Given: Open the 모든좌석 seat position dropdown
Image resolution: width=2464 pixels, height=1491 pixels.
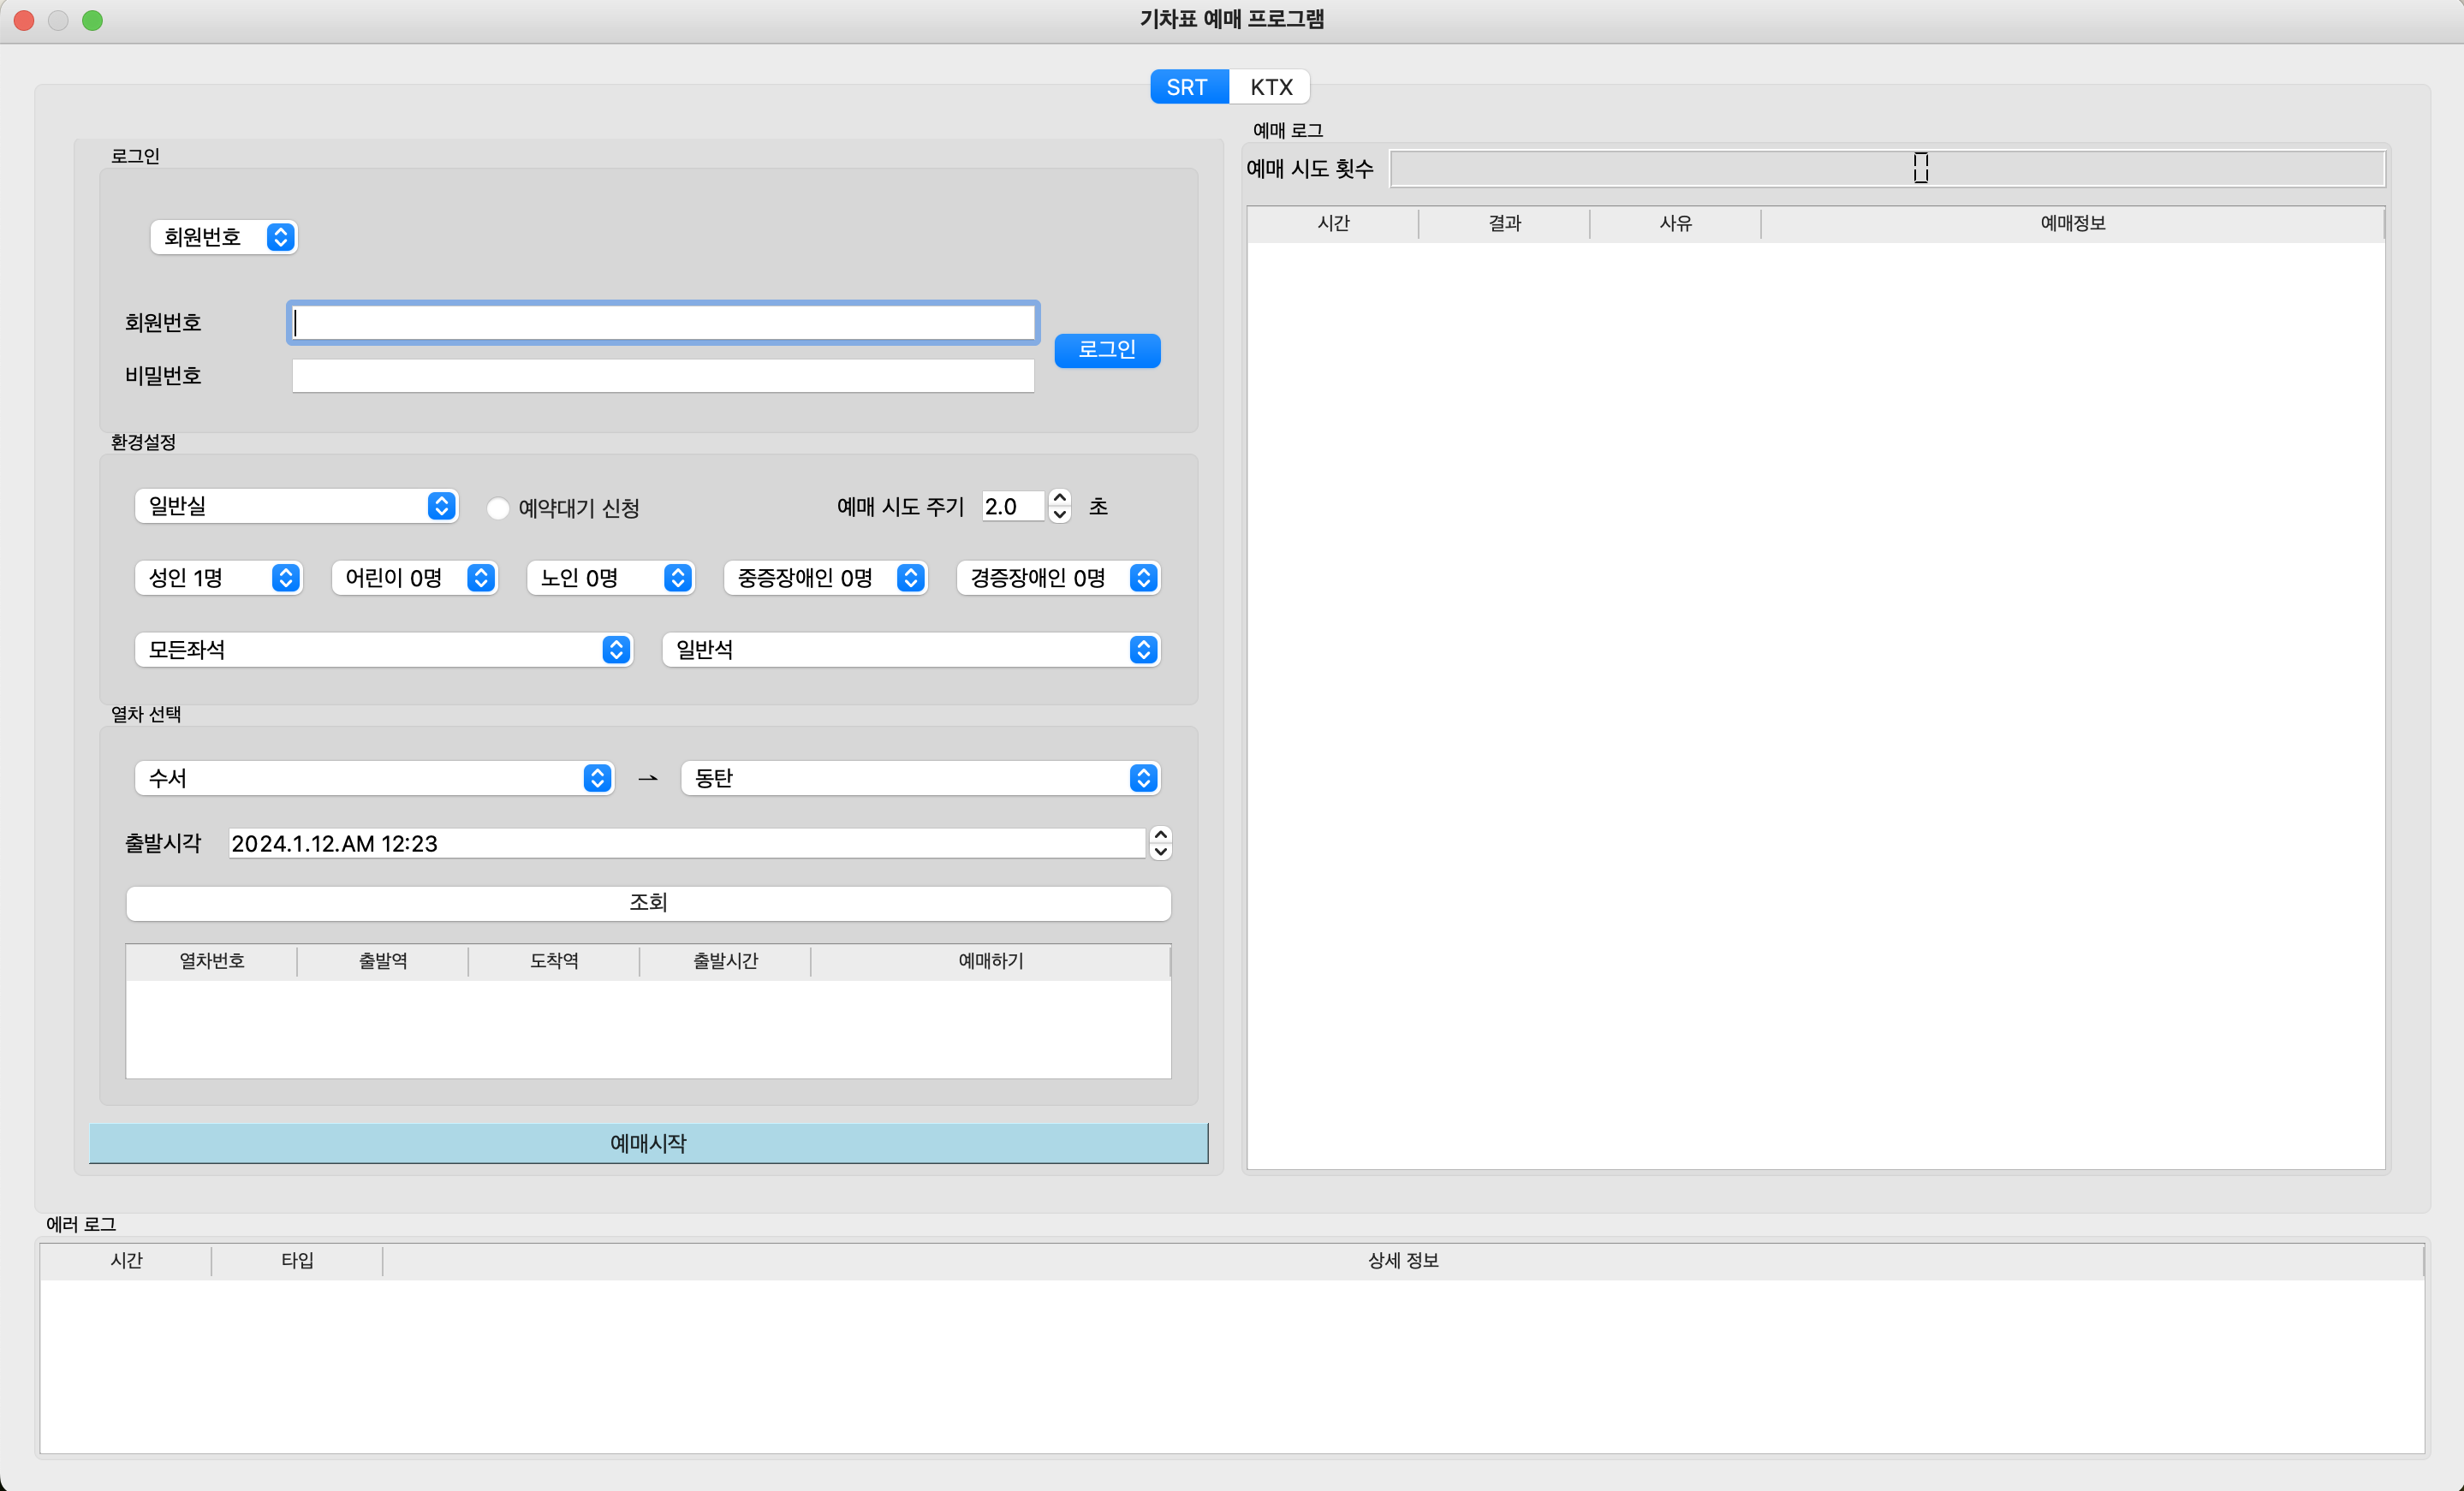Looking at the screenshot, I should [383, 650].
